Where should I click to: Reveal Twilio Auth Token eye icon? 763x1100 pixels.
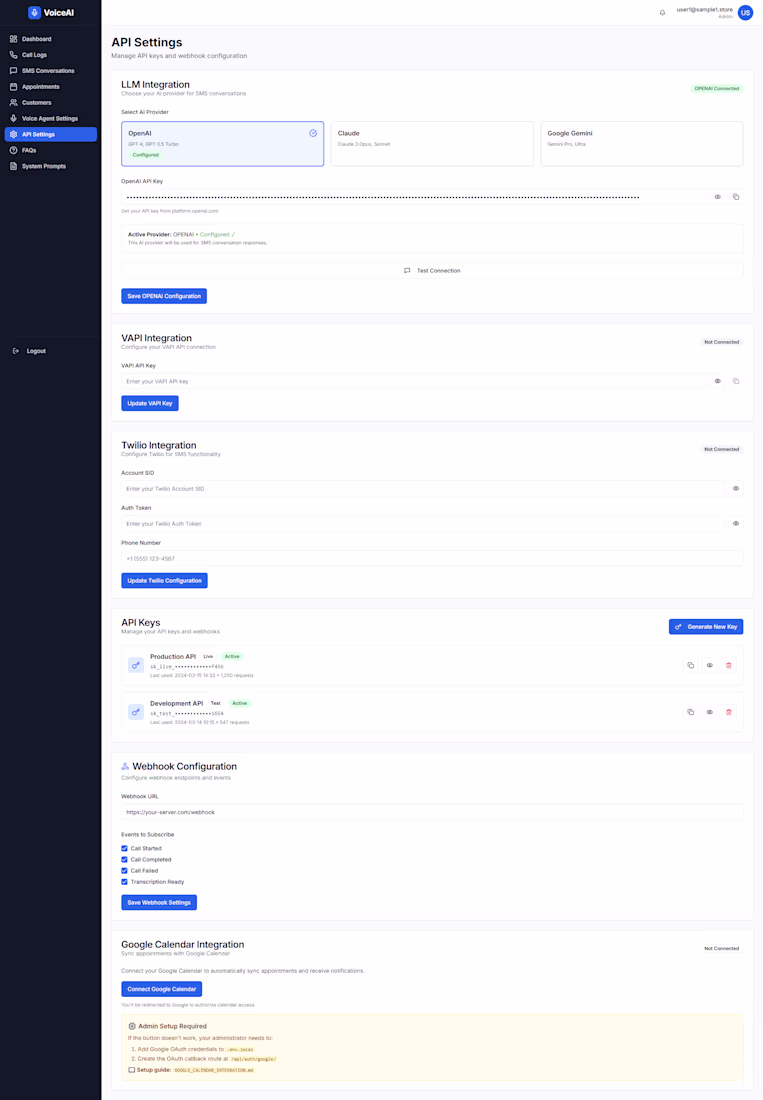[736, 524]
